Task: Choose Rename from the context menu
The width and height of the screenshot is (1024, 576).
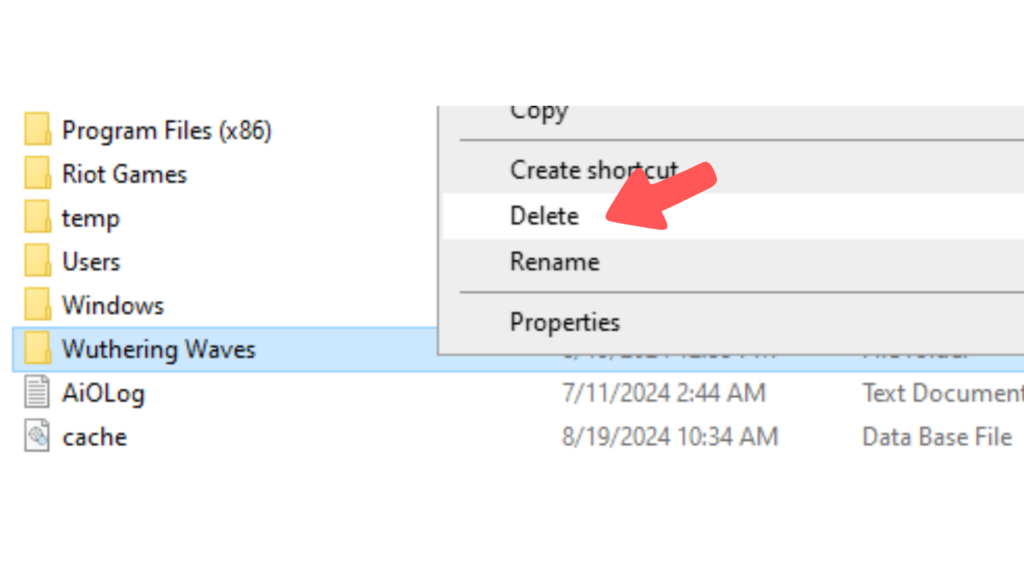Action: coord(554,261)
